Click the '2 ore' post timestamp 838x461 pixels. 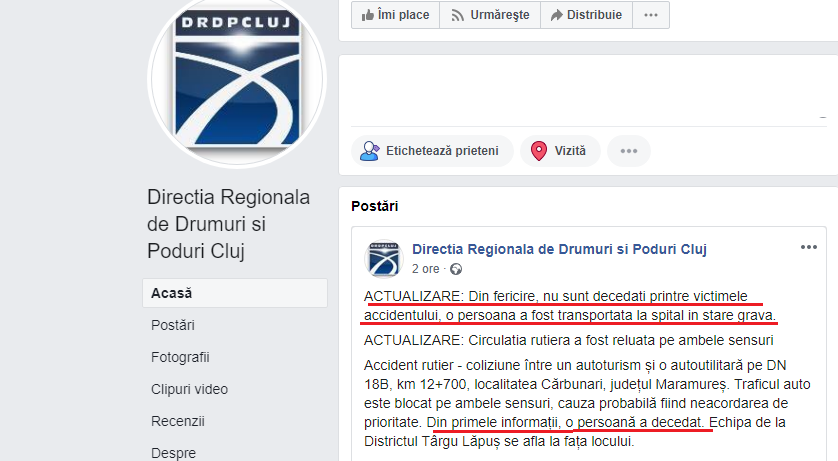(425, 269)
